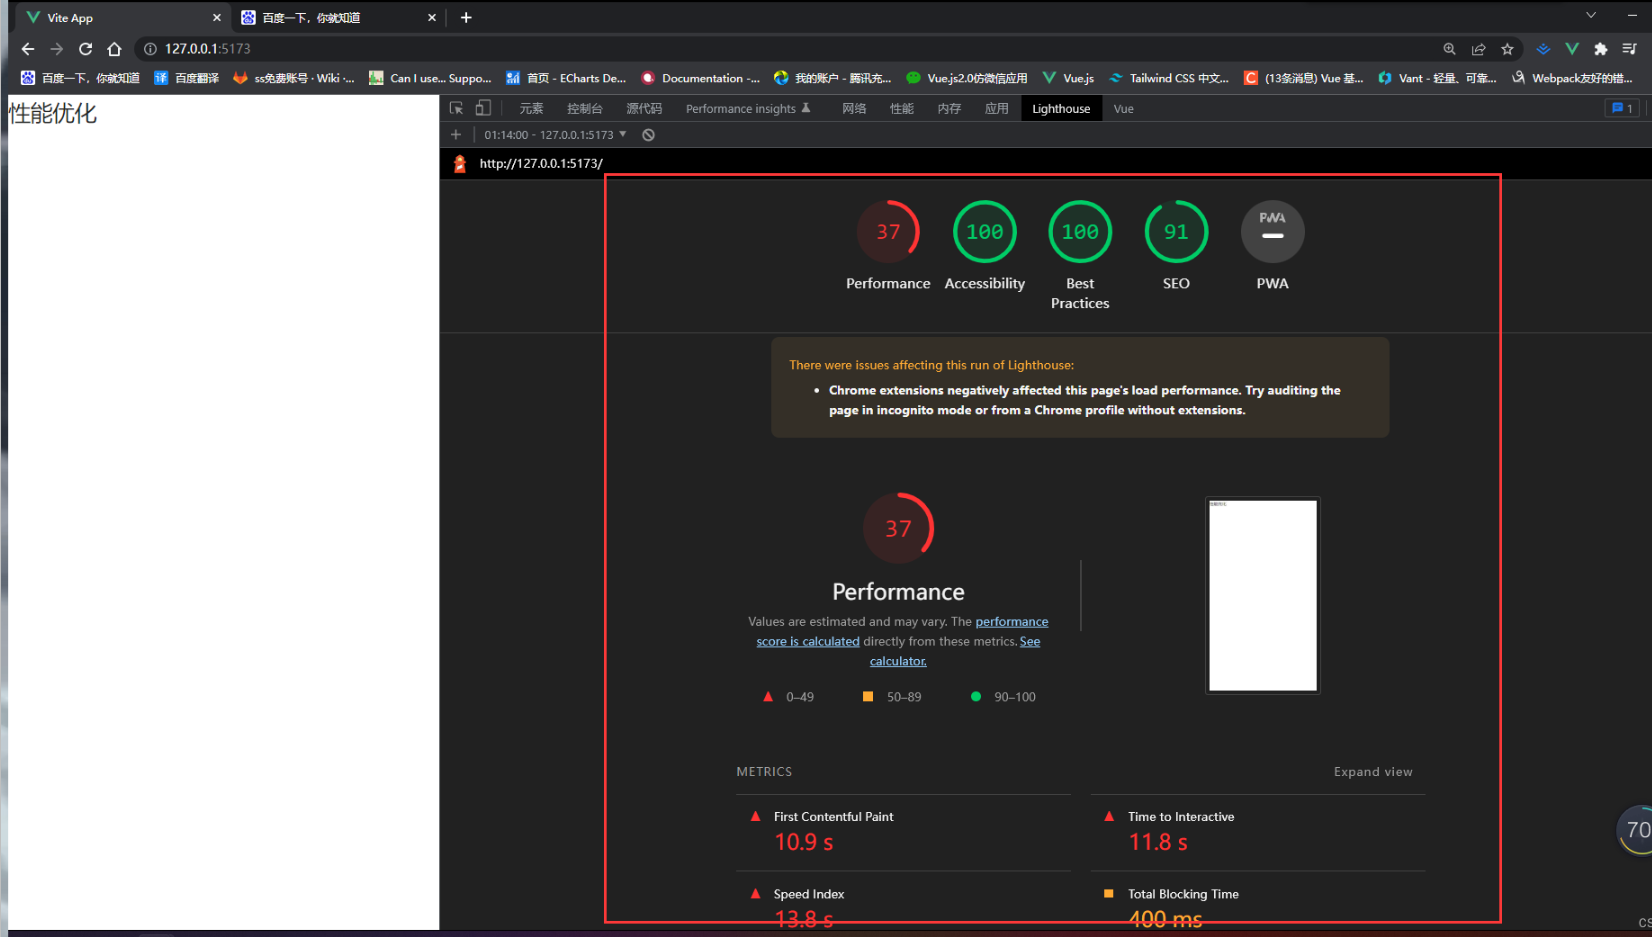Click the zoom magnifier icon in address bar
This screenshot has height=937, width=1652.
[1449, 49]
